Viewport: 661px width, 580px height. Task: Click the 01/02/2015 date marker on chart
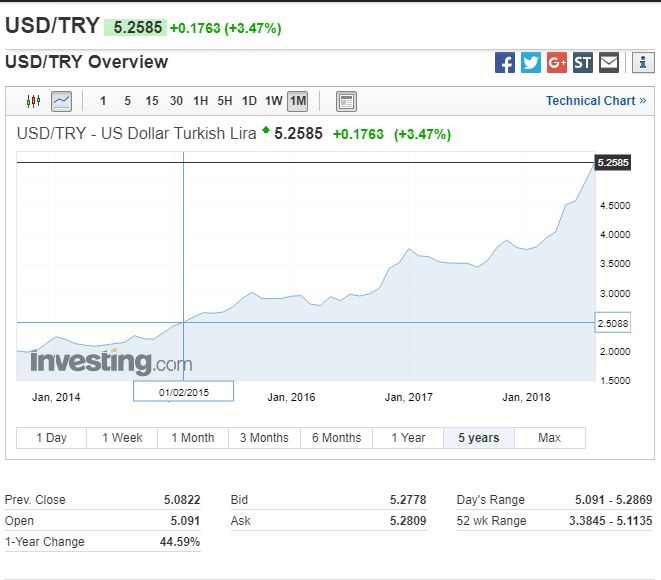click(183, 391)
